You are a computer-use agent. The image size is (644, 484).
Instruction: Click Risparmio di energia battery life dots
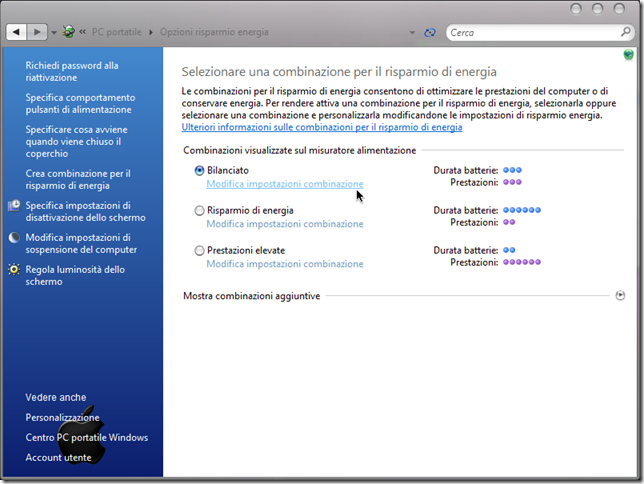click(522, 210)
